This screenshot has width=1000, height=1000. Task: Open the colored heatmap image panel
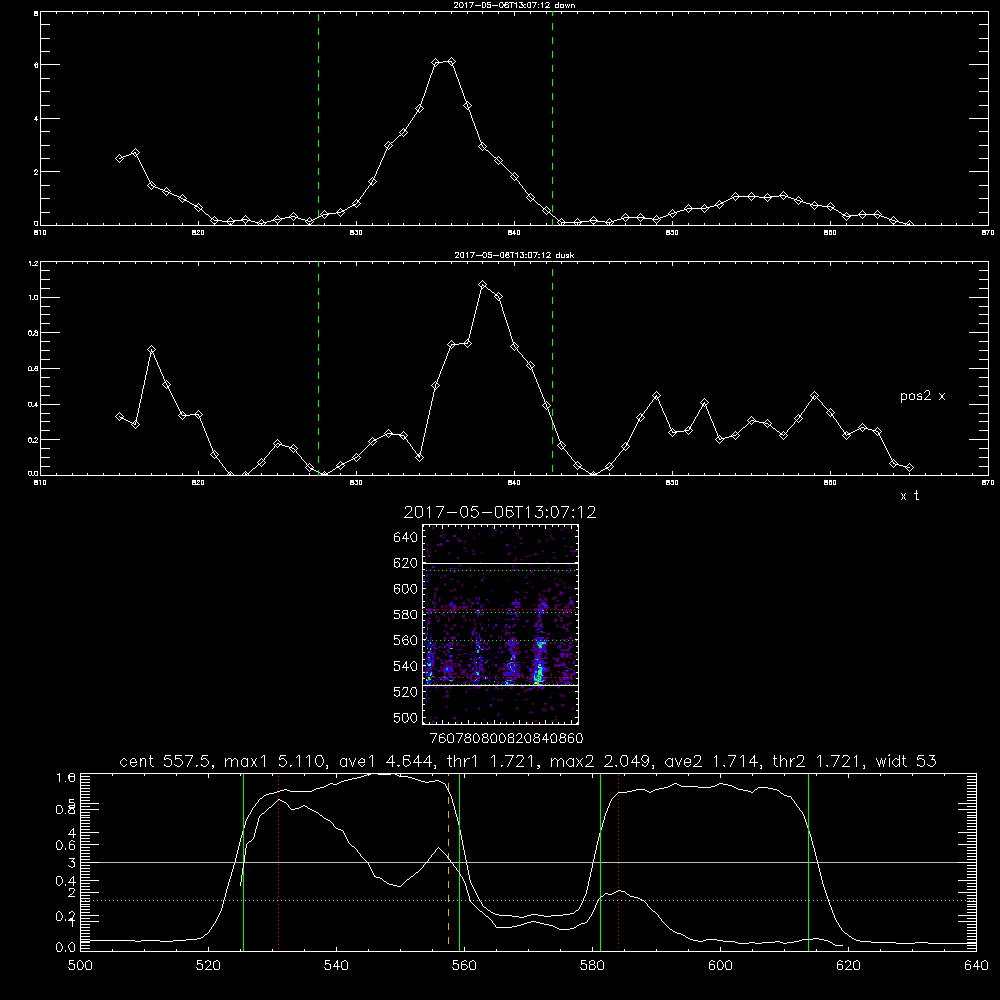click(x=501, y=624)
